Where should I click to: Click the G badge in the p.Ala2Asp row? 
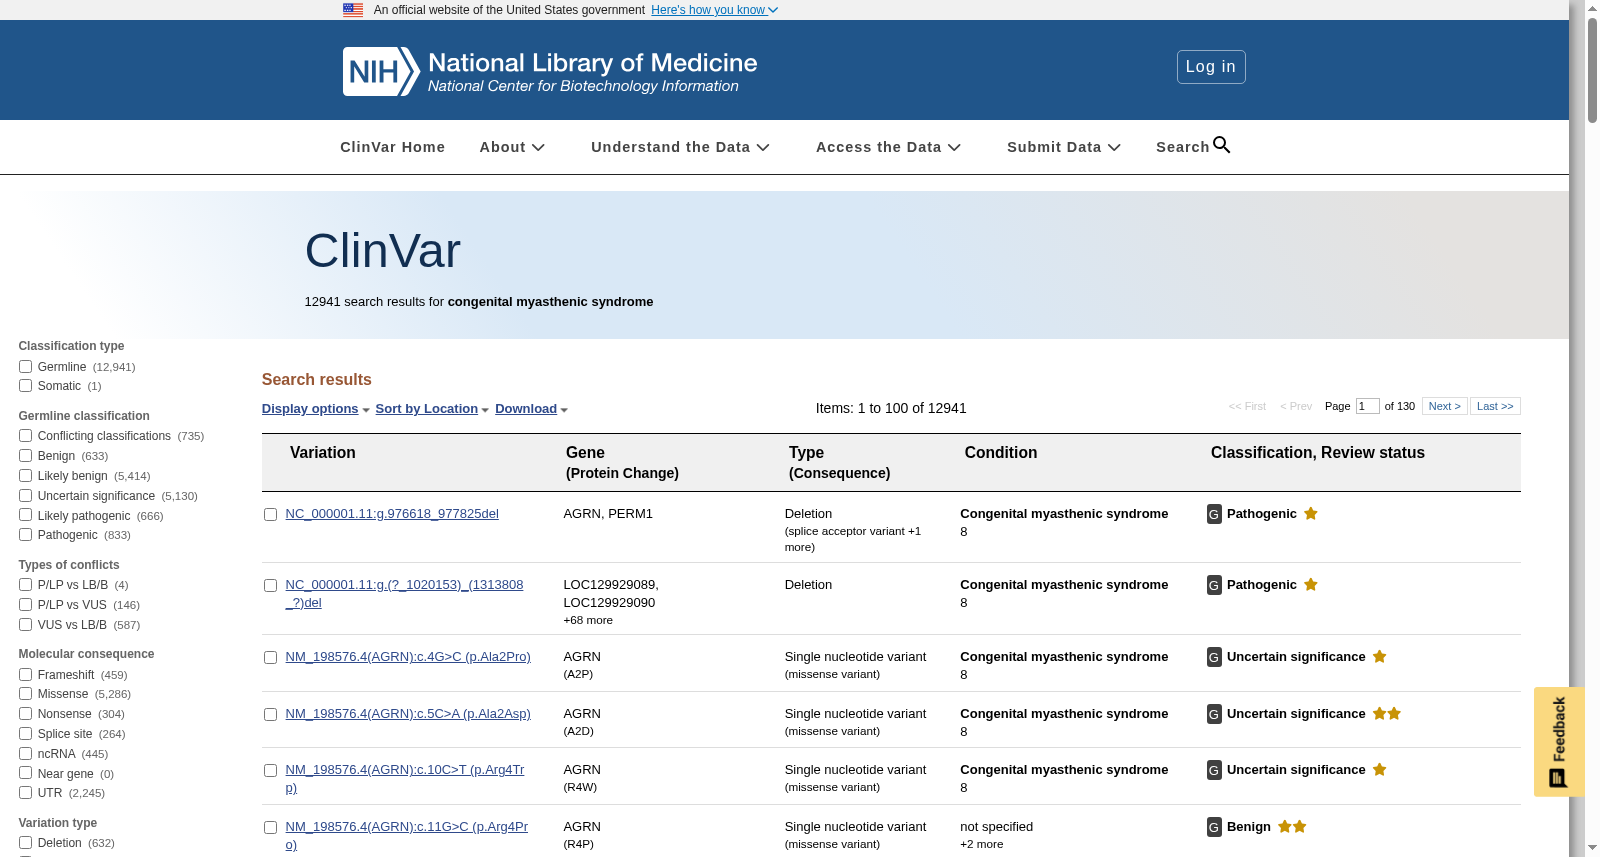pyautogui.click(x=1214, y=714)
